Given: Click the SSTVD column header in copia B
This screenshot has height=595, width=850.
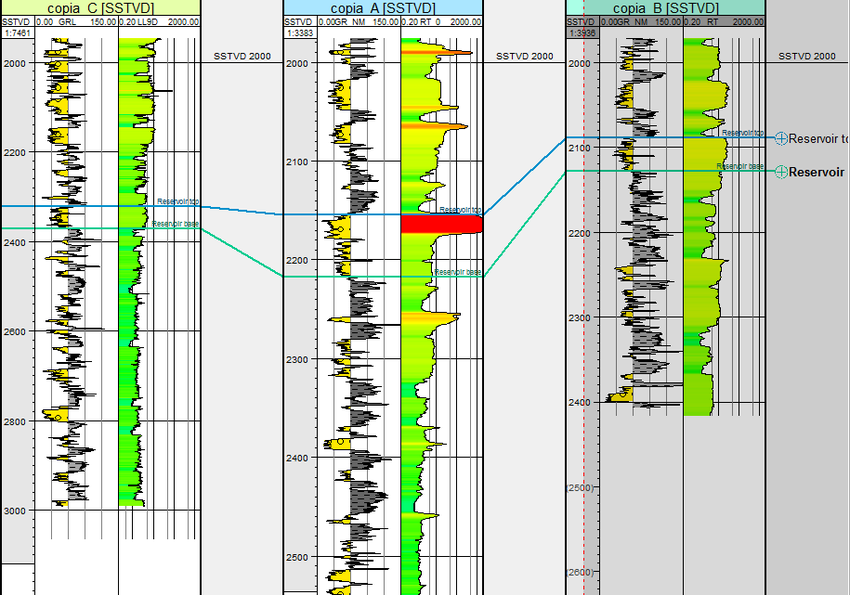Looking at the screenshot, I should 581,21.
